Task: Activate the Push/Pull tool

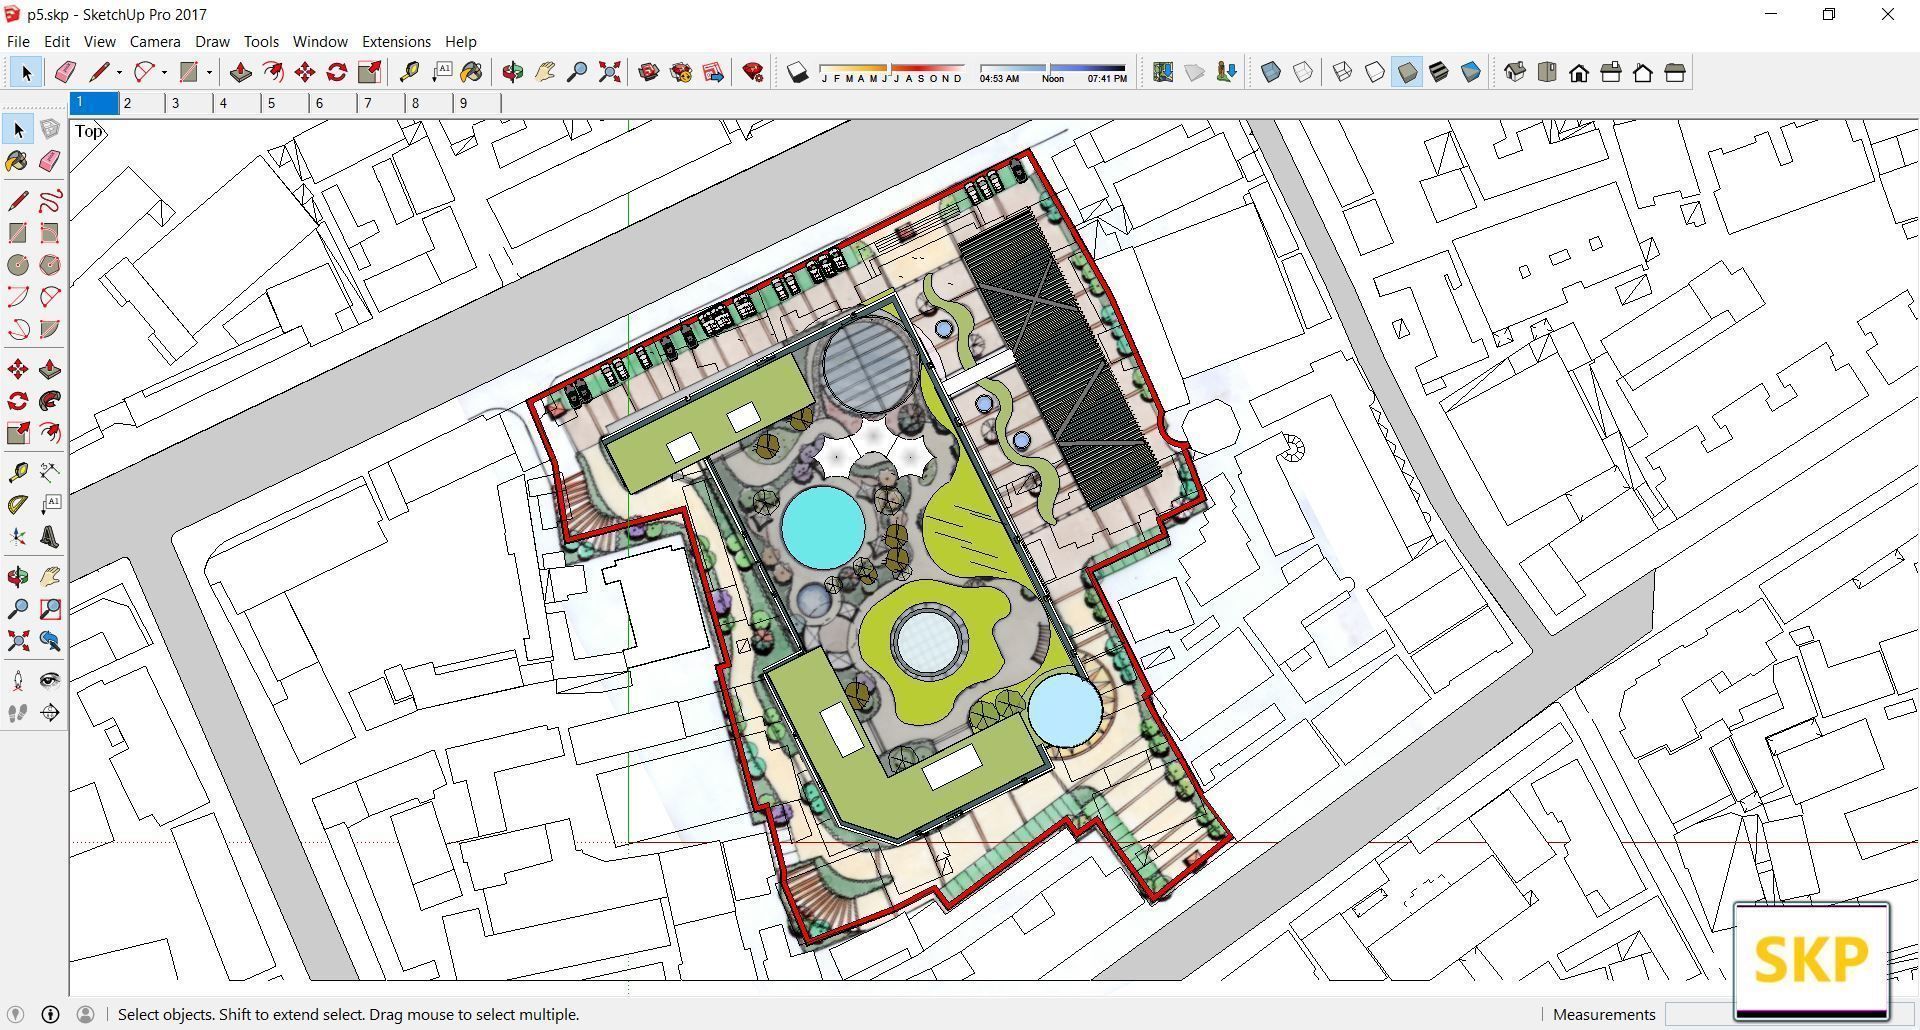Action: [x=241, y=71]
